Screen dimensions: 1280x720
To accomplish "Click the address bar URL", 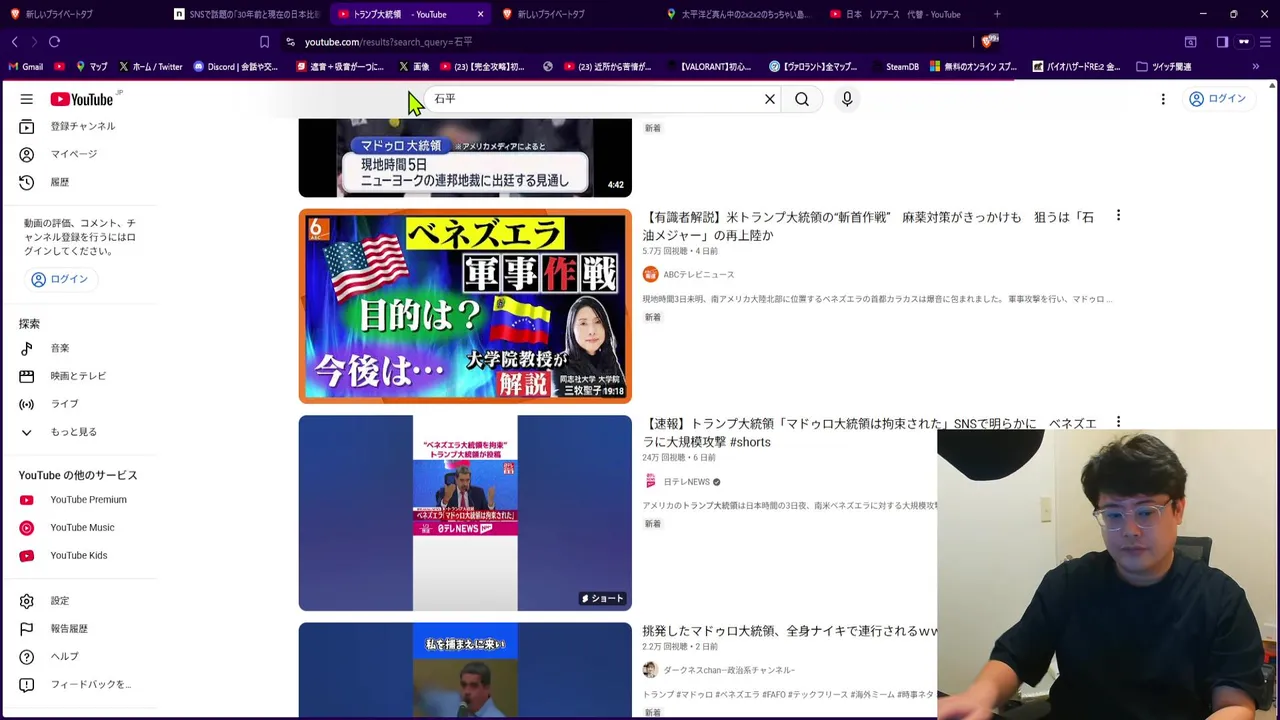I will [388, 42].
